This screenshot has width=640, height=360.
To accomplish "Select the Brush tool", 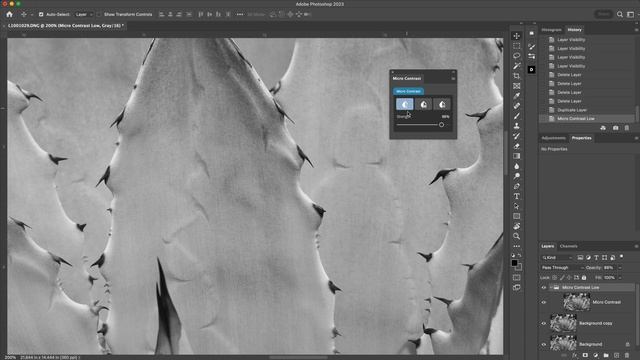I will (x=517, y=116).
